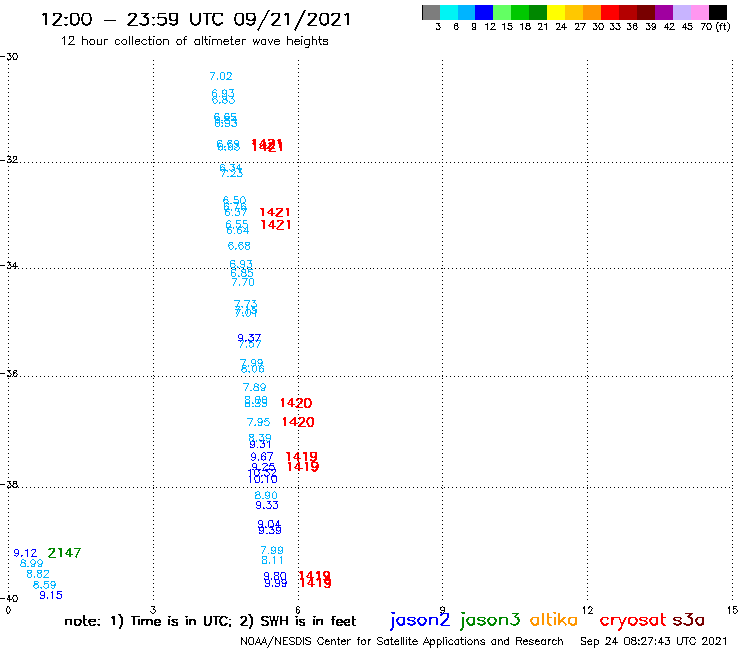The width and height of the screenshot is (740, 650).
Task: Click the s3a satellite label
Action: (688, 620)
